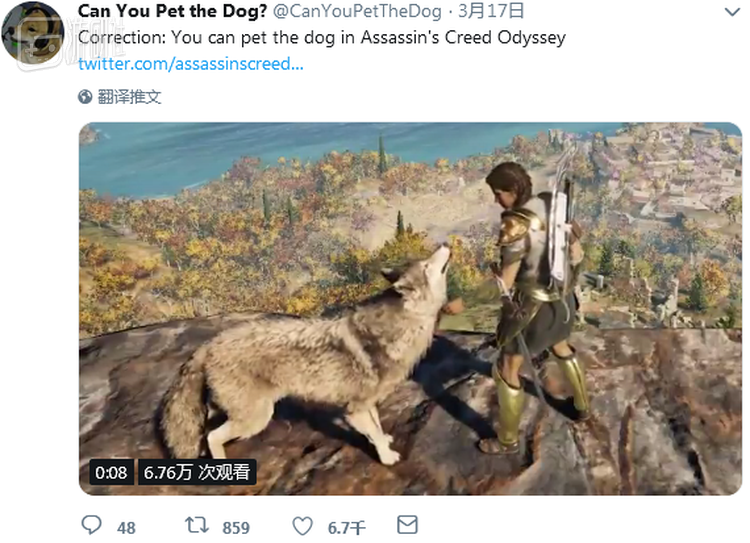Like the tweet with heart icon
The width and height of the screenshot is (750, 543).
pyautogui.click(x=303, y=526)
